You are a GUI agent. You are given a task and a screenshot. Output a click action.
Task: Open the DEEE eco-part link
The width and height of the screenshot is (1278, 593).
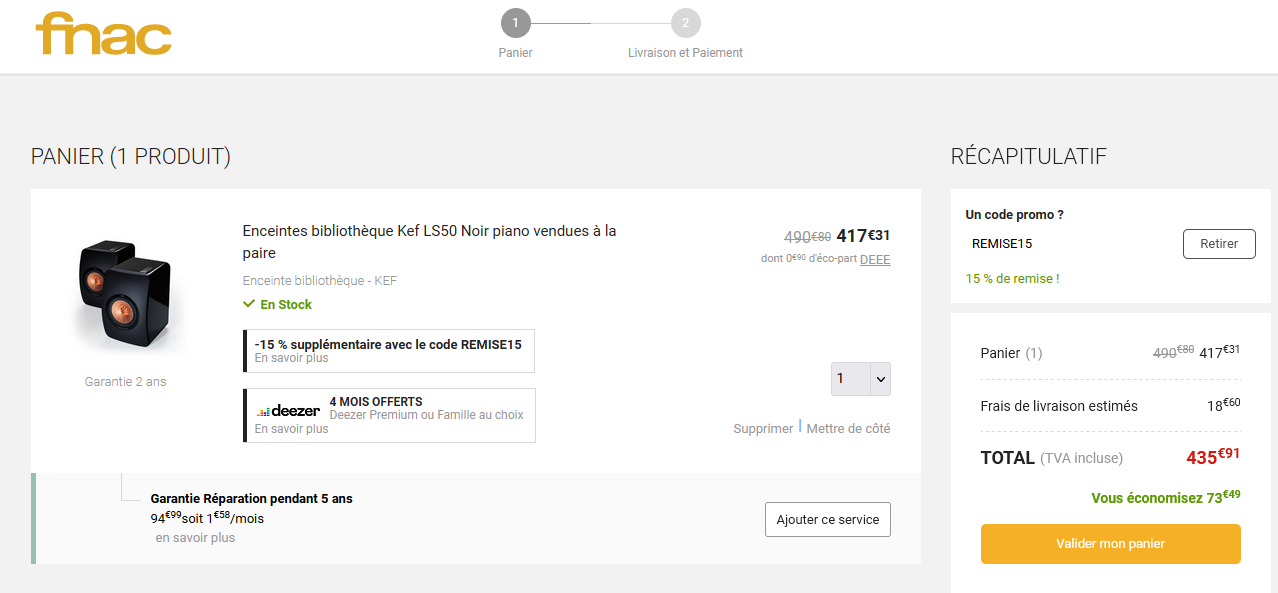point(874,260)
